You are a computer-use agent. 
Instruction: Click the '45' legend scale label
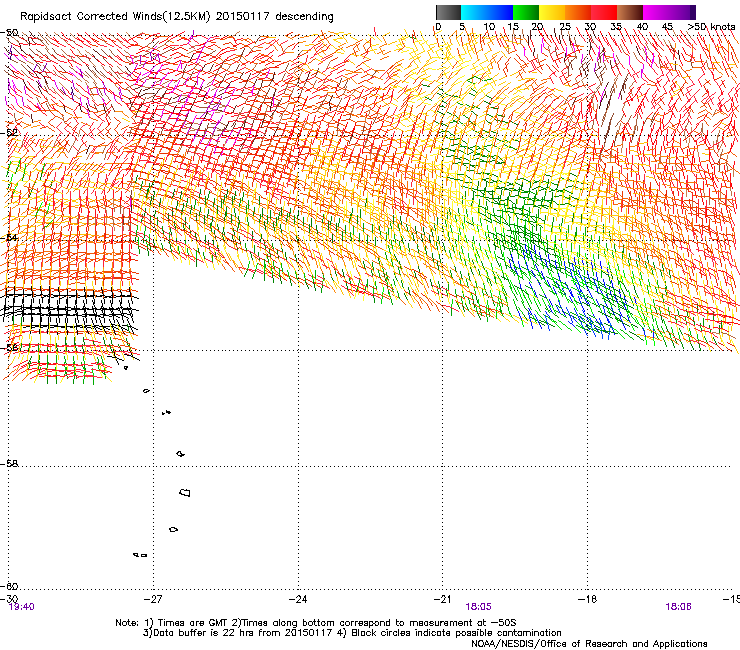click(x=667, y=27)
